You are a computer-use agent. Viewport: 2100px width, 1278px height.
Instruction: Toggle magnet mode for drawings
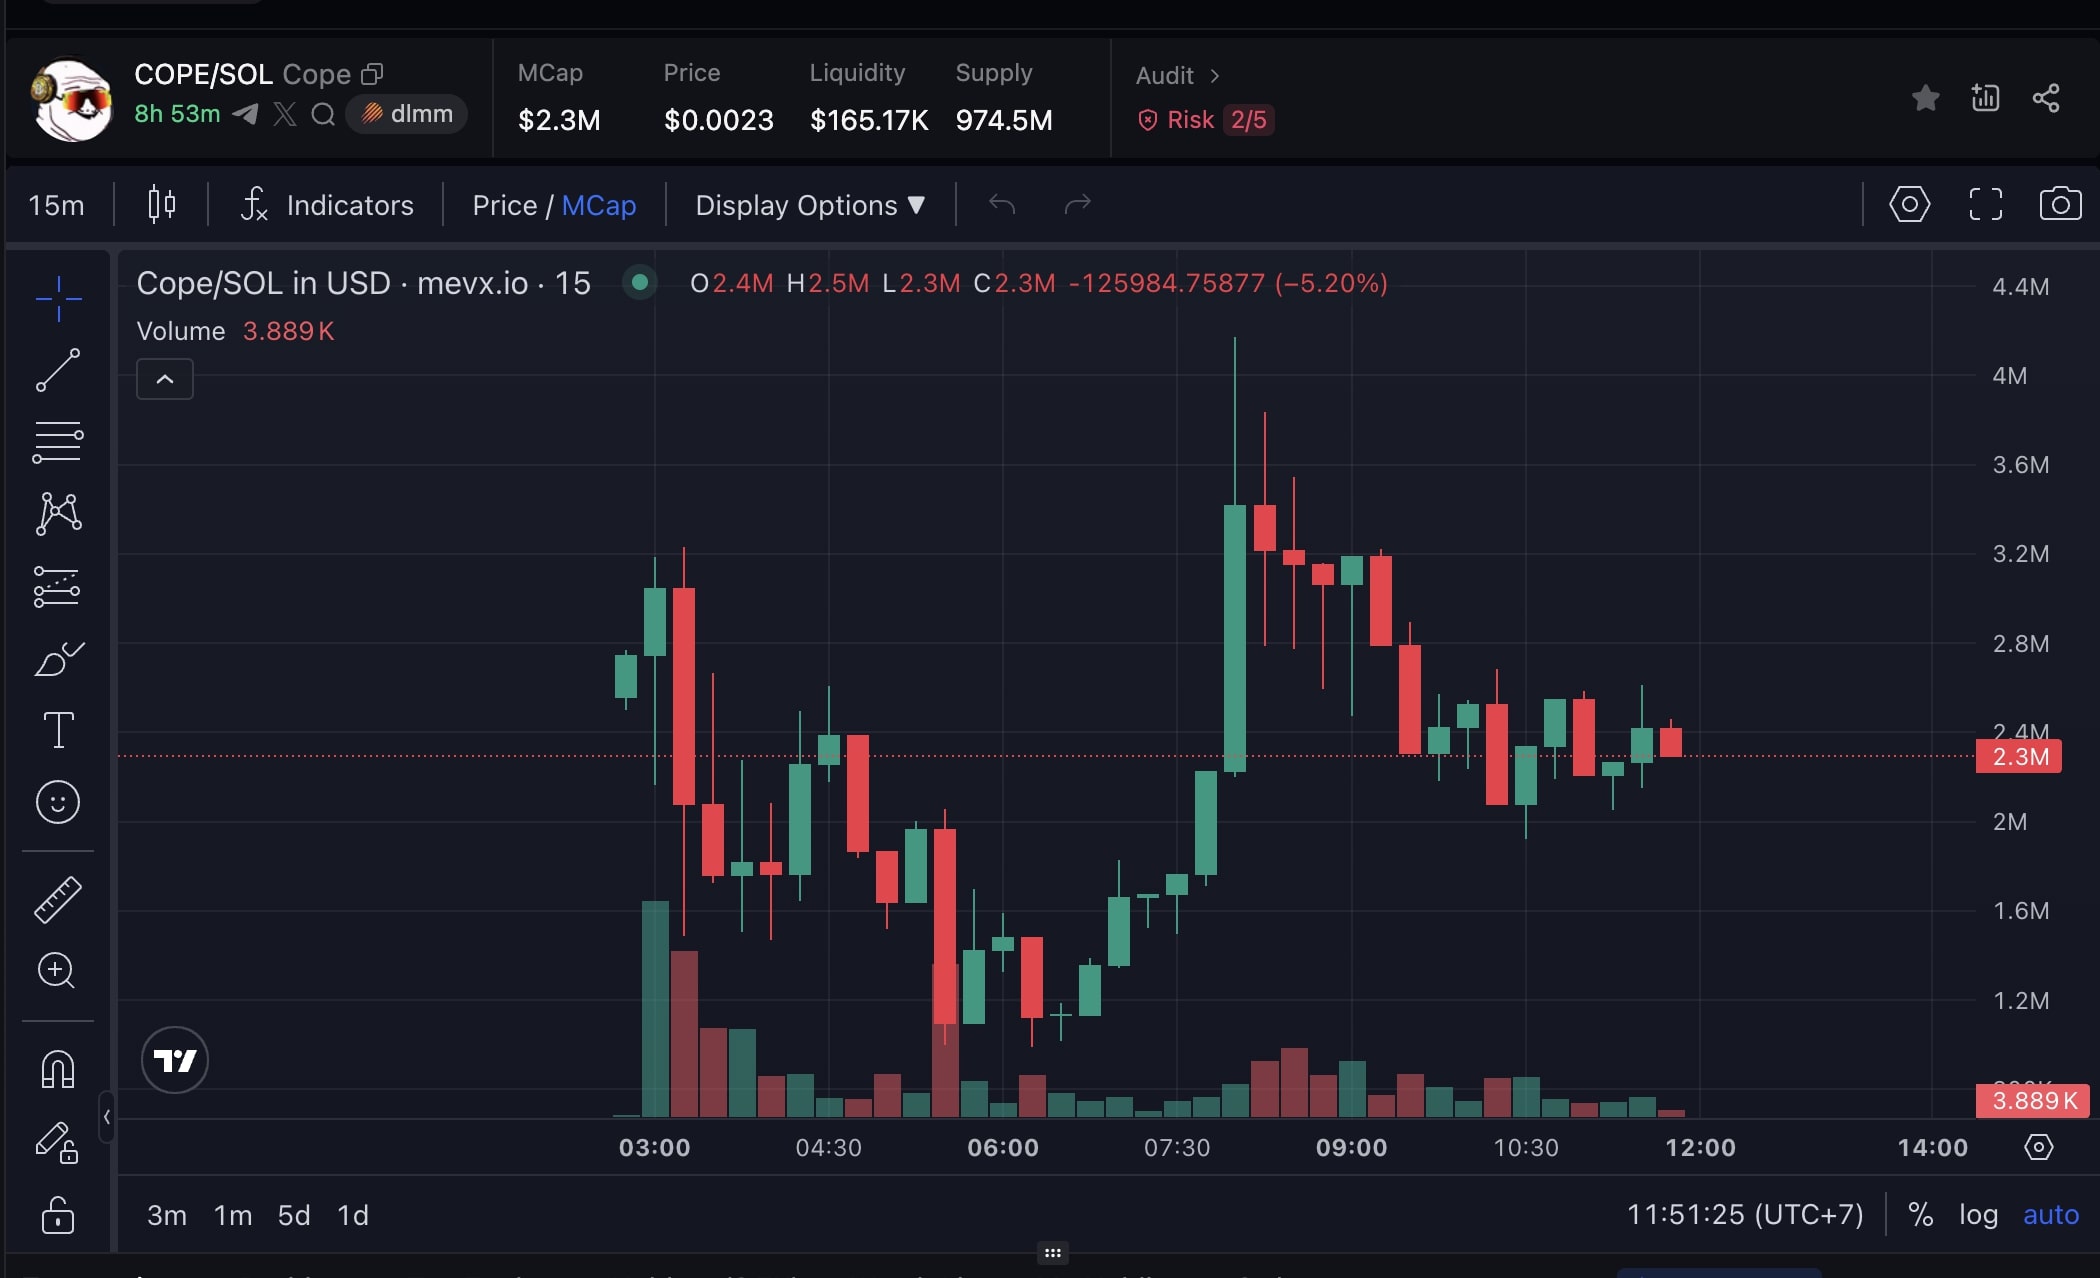[x=58, y=1069]
